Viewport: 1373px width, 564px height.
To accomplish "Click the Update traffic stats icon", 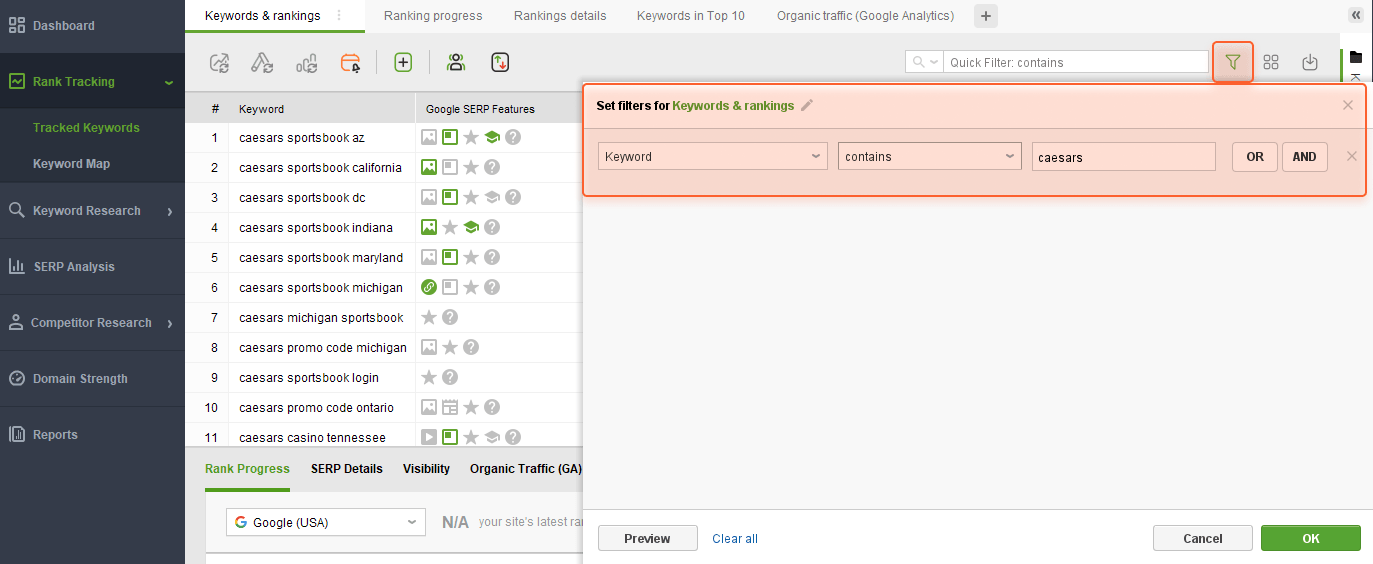I will 307,63.
